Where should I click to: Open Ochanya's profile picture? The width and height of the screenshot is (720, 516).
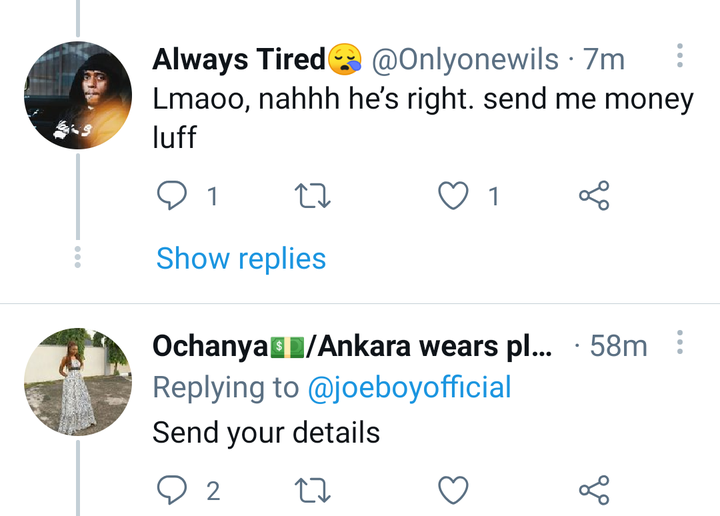(x=78, y=381)
